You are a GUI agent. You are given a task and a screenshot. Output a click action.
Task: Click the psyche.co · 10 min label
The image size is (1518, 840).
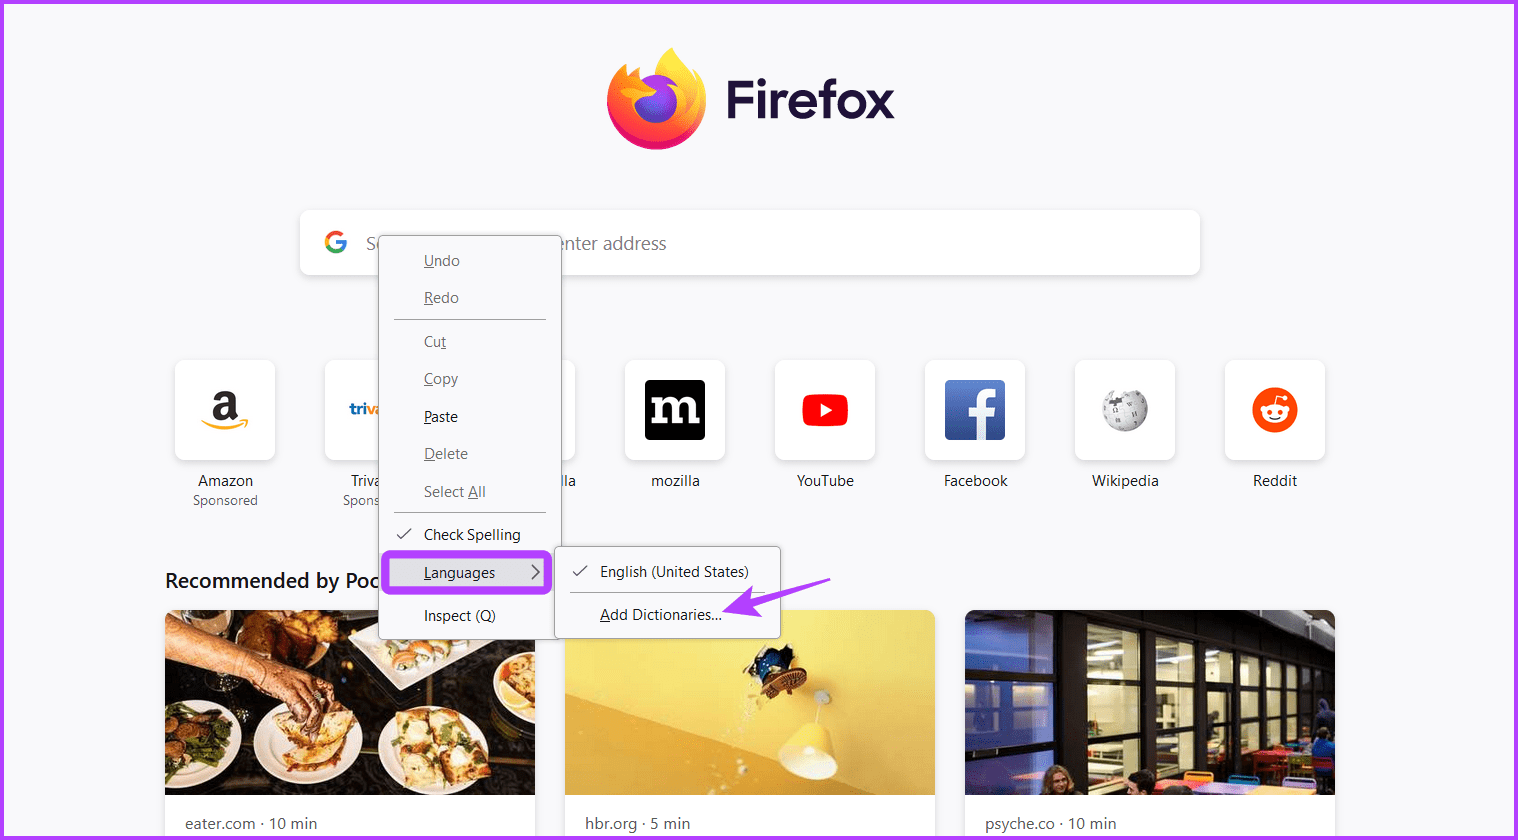(1051, 824)
